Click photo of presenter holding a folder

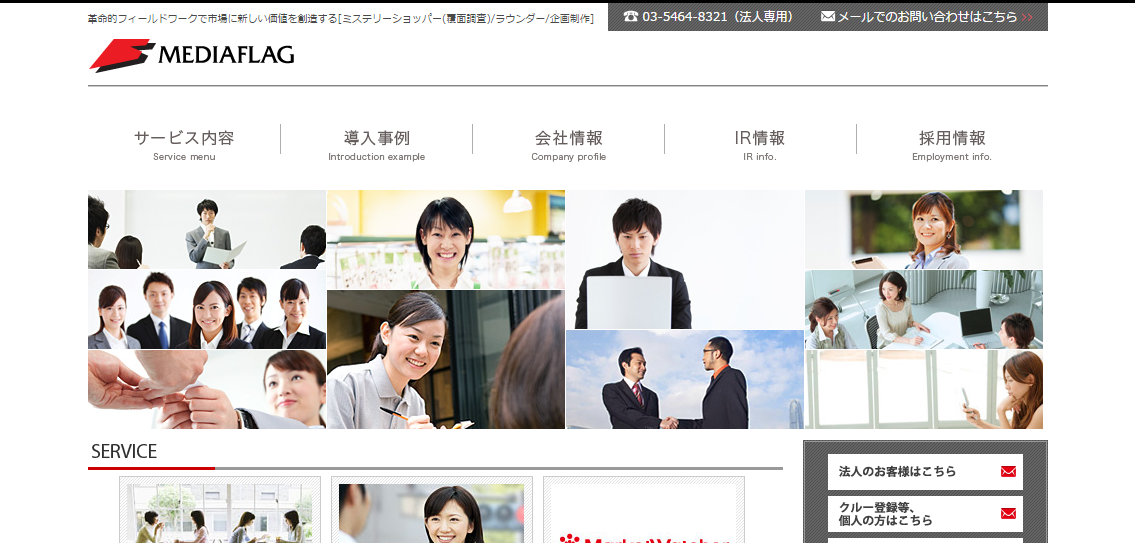207,230
